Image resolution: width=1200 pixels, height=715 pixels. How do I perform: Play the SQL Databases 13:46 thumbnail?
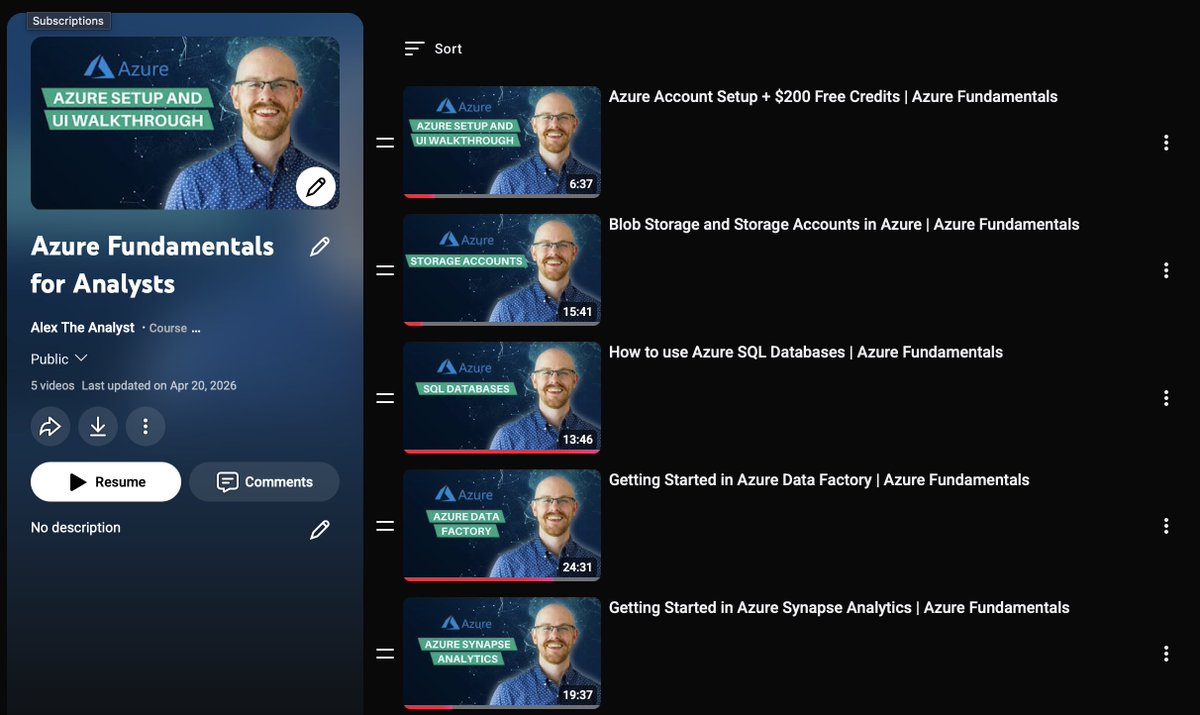[502, 398]
